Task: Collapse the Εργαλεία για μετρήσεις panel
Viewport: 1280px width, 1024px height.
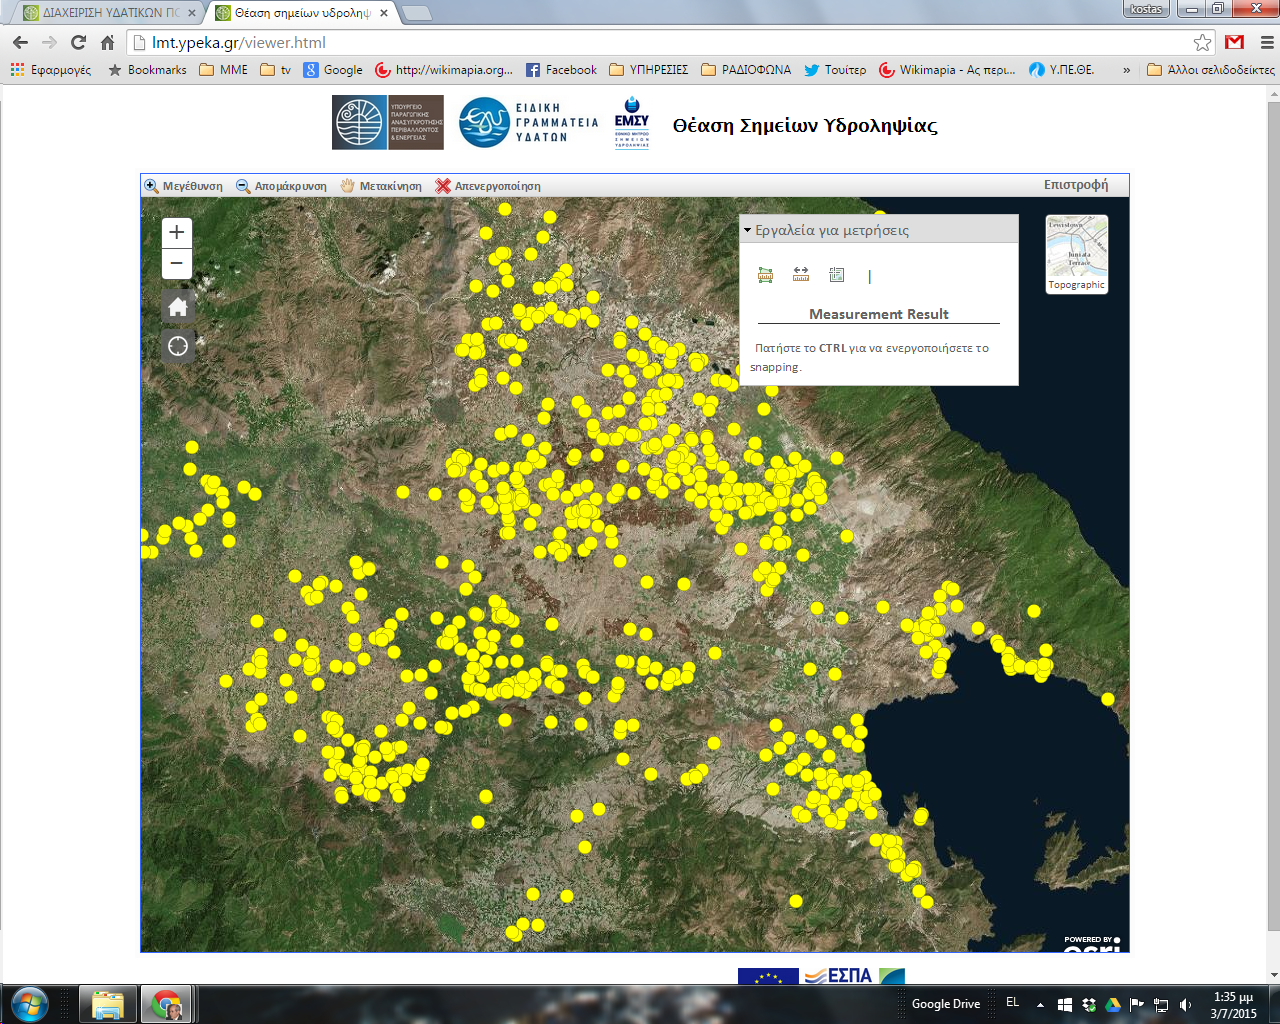Action: [x=747, y=230]
